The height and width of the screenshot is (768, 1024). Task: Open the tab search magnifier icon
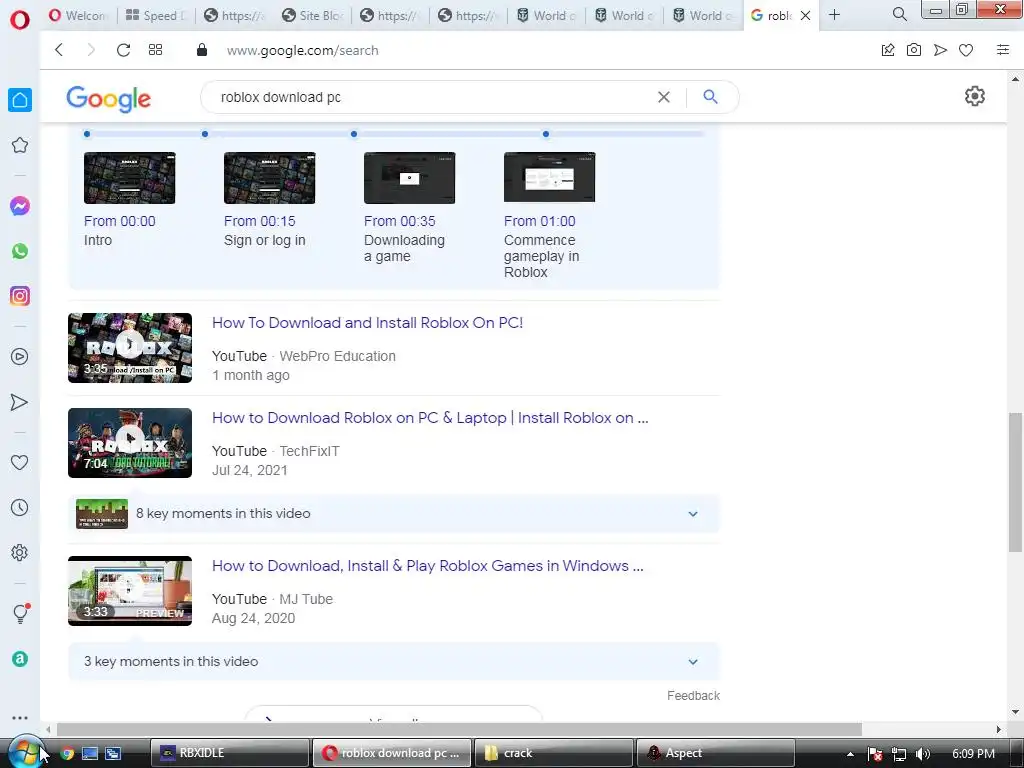click(x=899, y=14)
